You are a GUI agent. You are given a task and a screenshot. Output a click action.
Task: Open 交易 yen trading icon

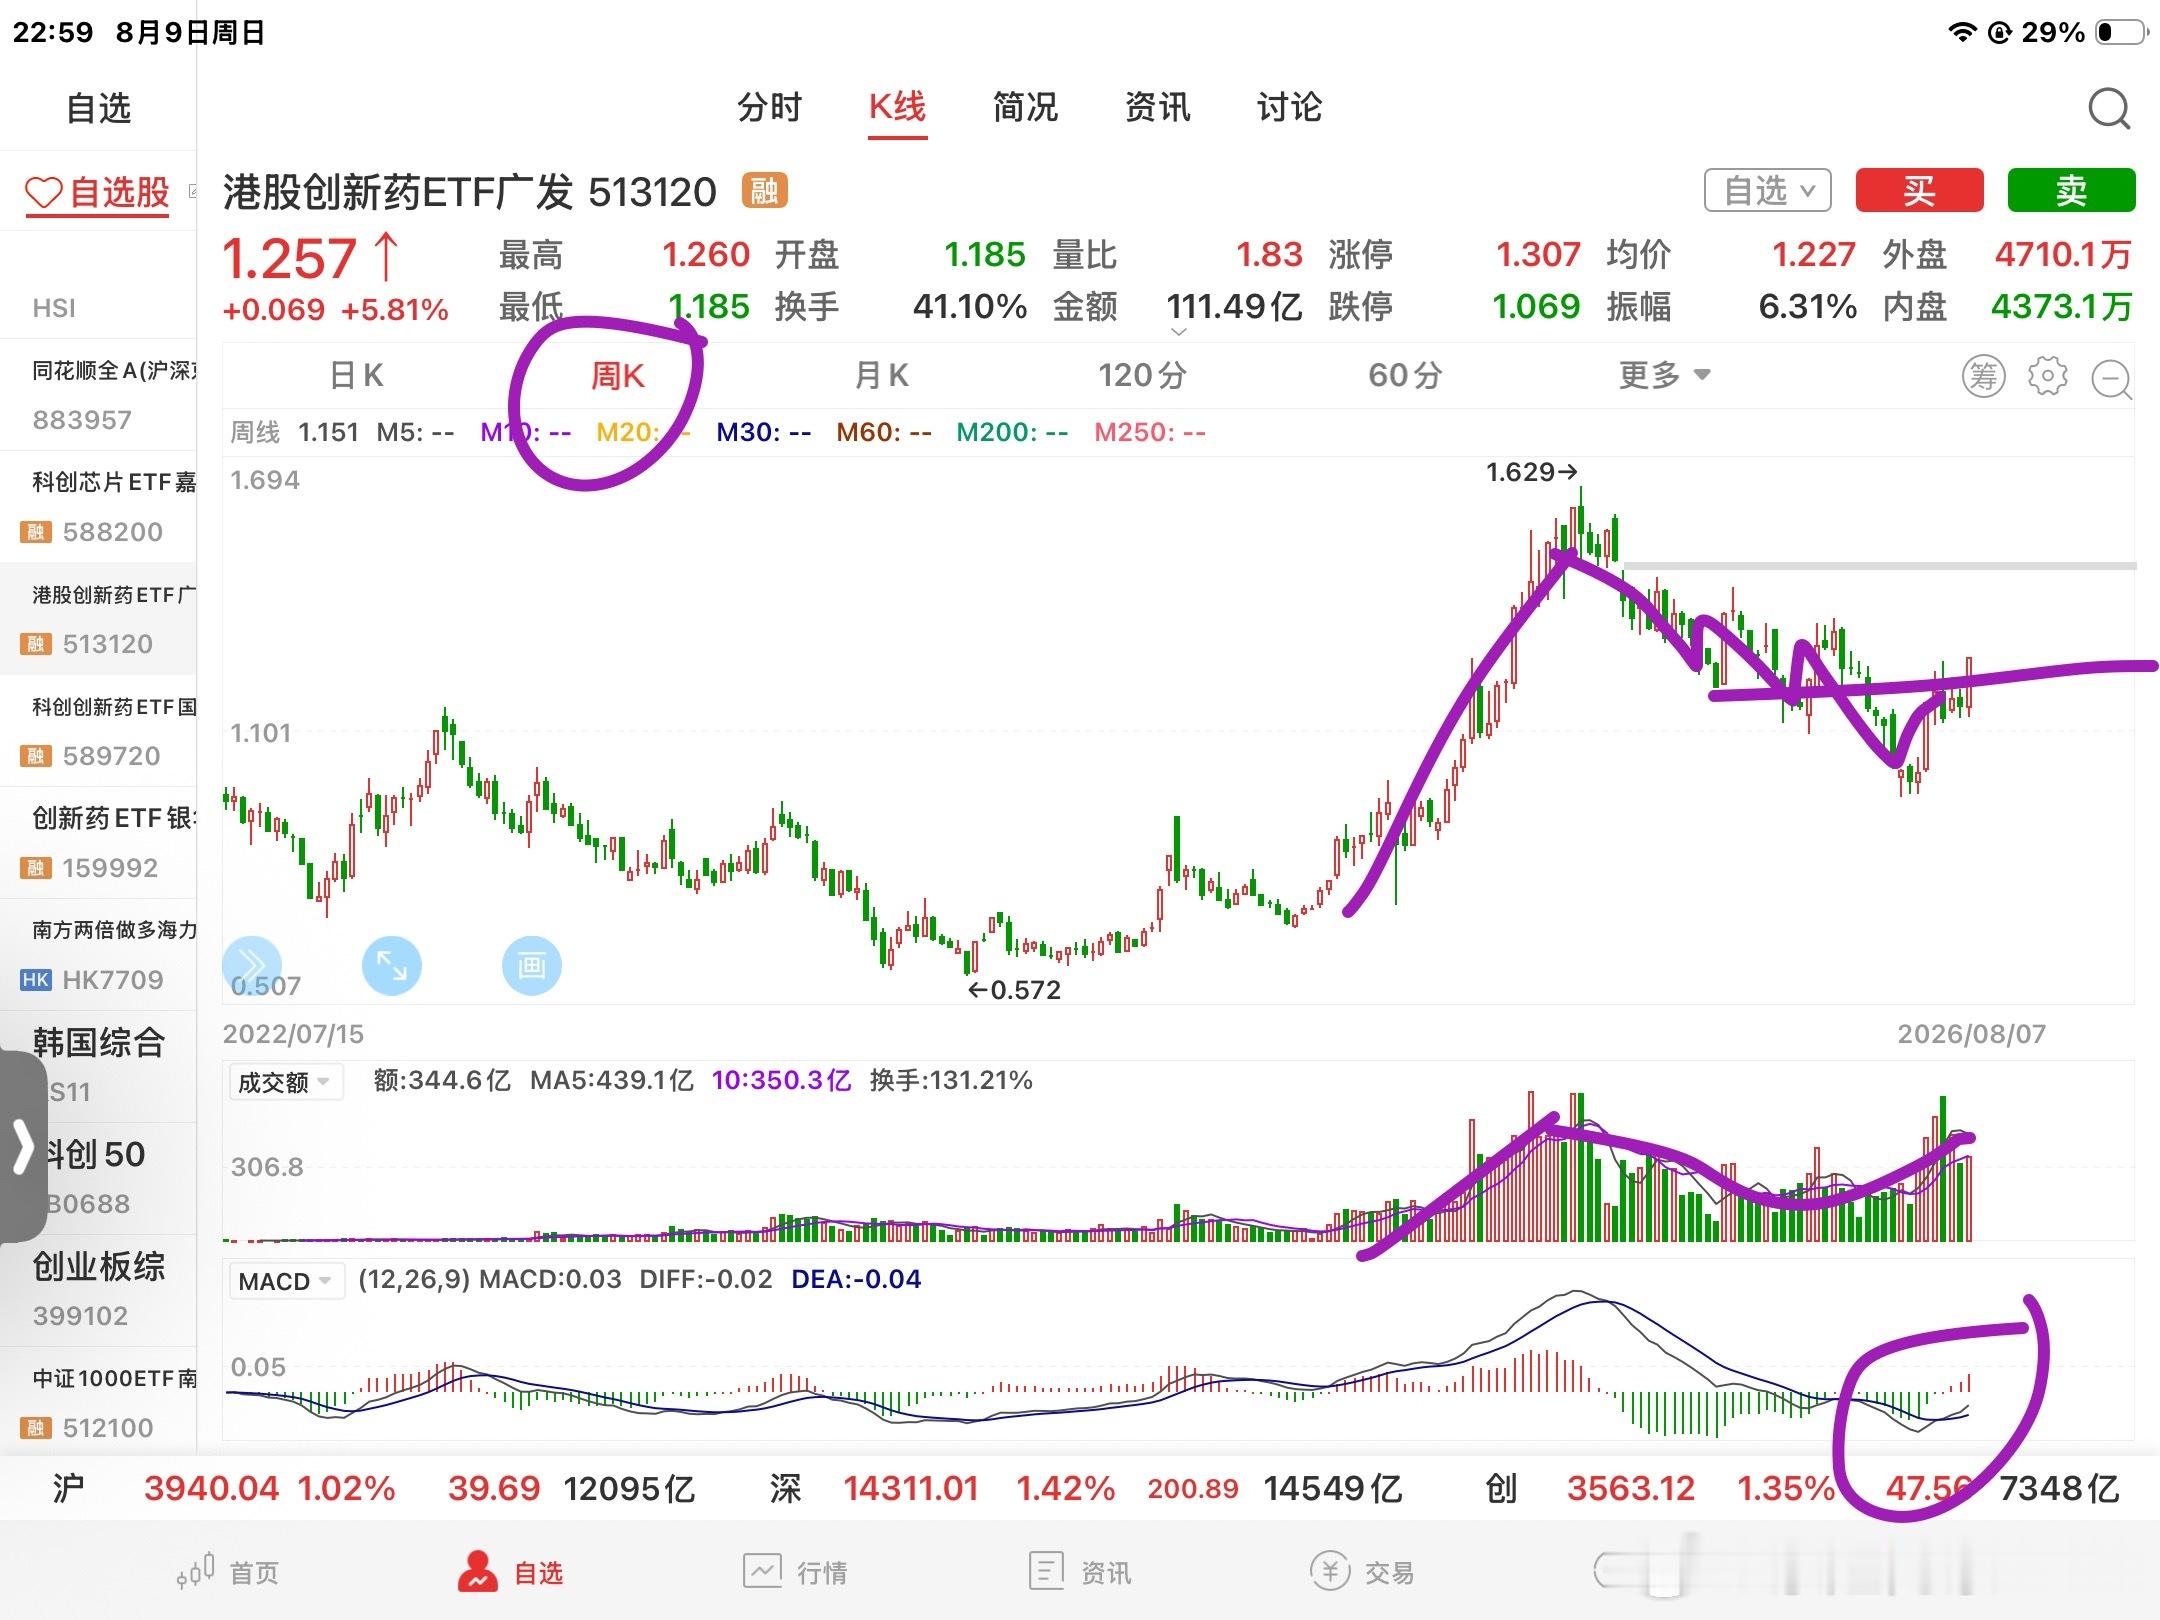pos(1330,1571)
